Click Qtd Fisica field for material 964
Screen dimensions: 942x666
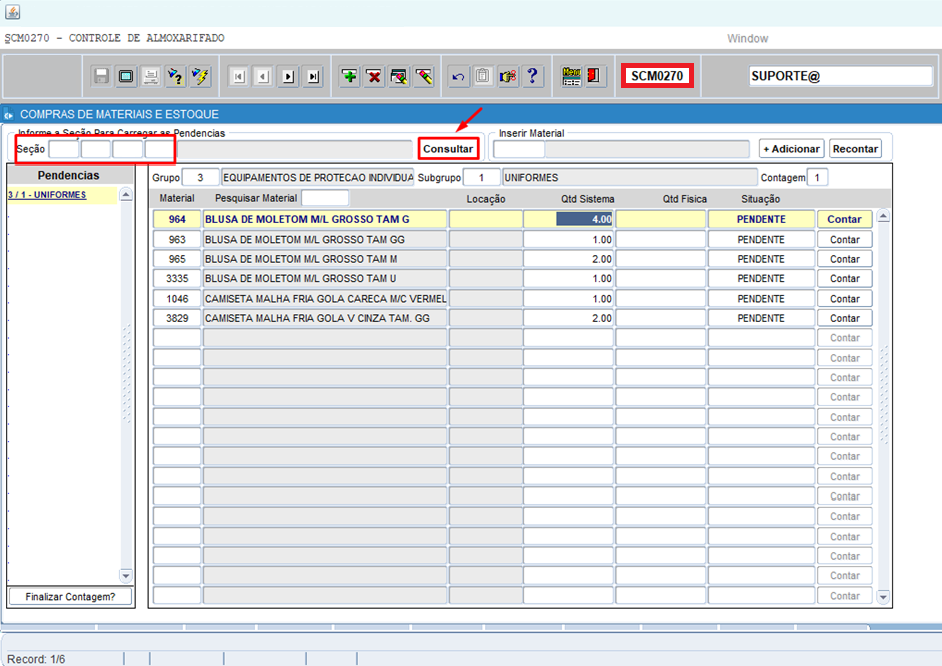(x=661, y=219)
